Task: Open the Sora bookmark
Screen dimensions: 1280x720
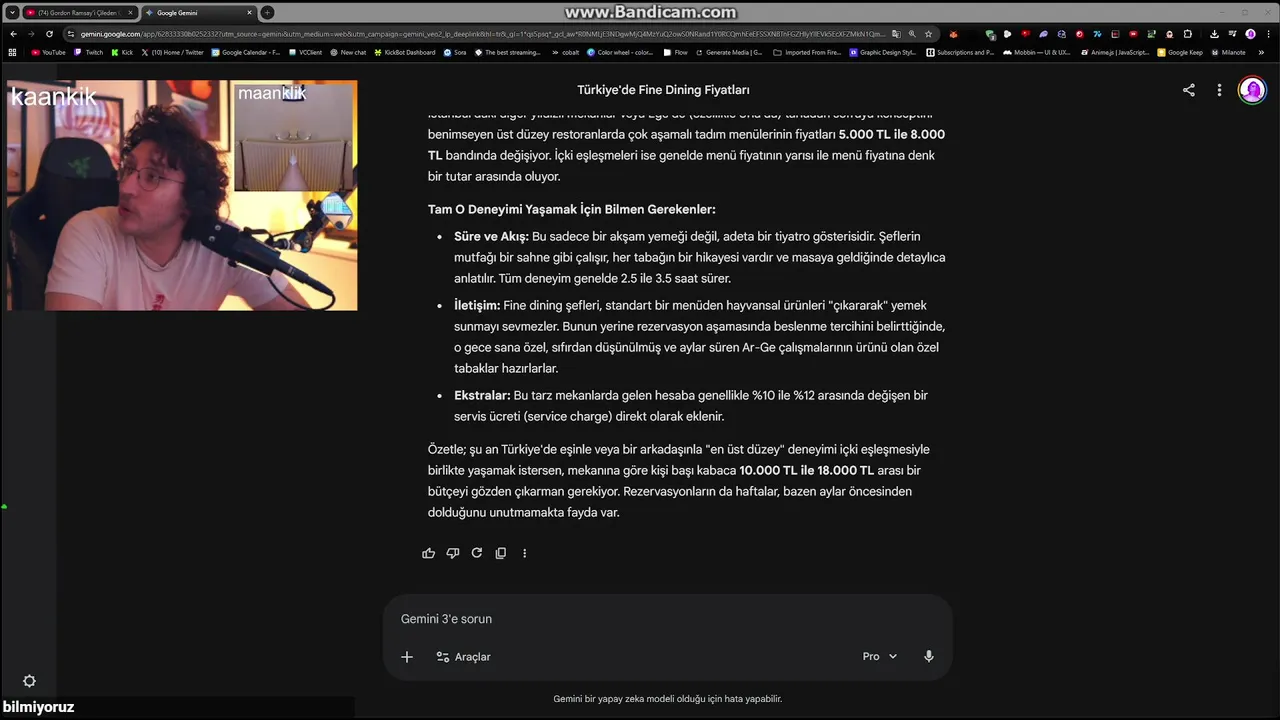Action: 455,52
